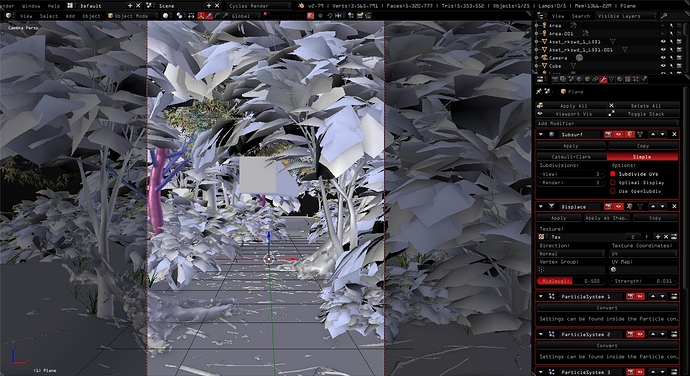
Task: Move the Subsurf modifier up
Action: 653,134
